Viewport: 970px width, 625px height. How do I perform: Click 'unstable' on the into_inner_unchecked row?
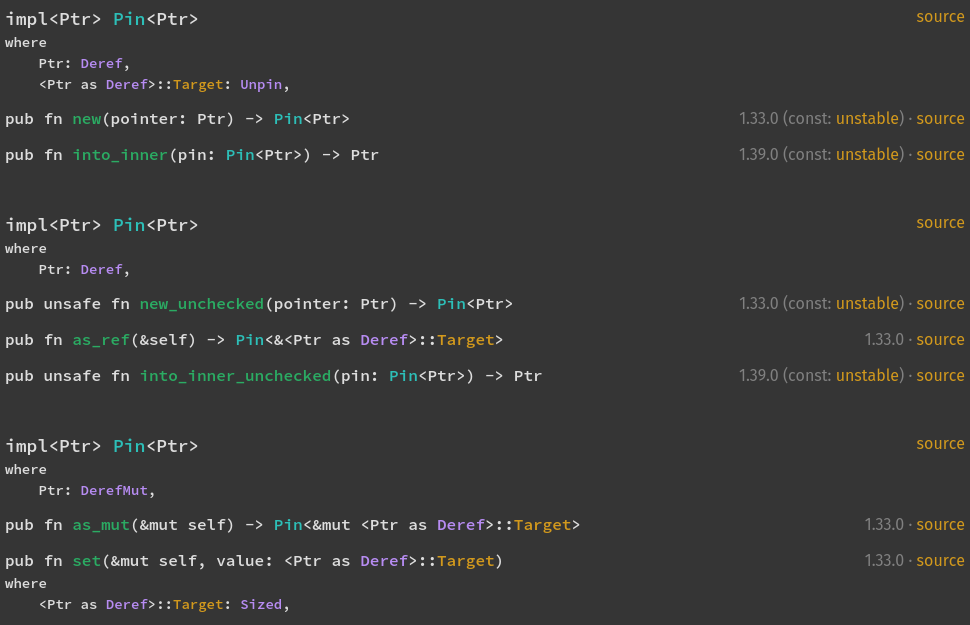click(x=868, y=375)
